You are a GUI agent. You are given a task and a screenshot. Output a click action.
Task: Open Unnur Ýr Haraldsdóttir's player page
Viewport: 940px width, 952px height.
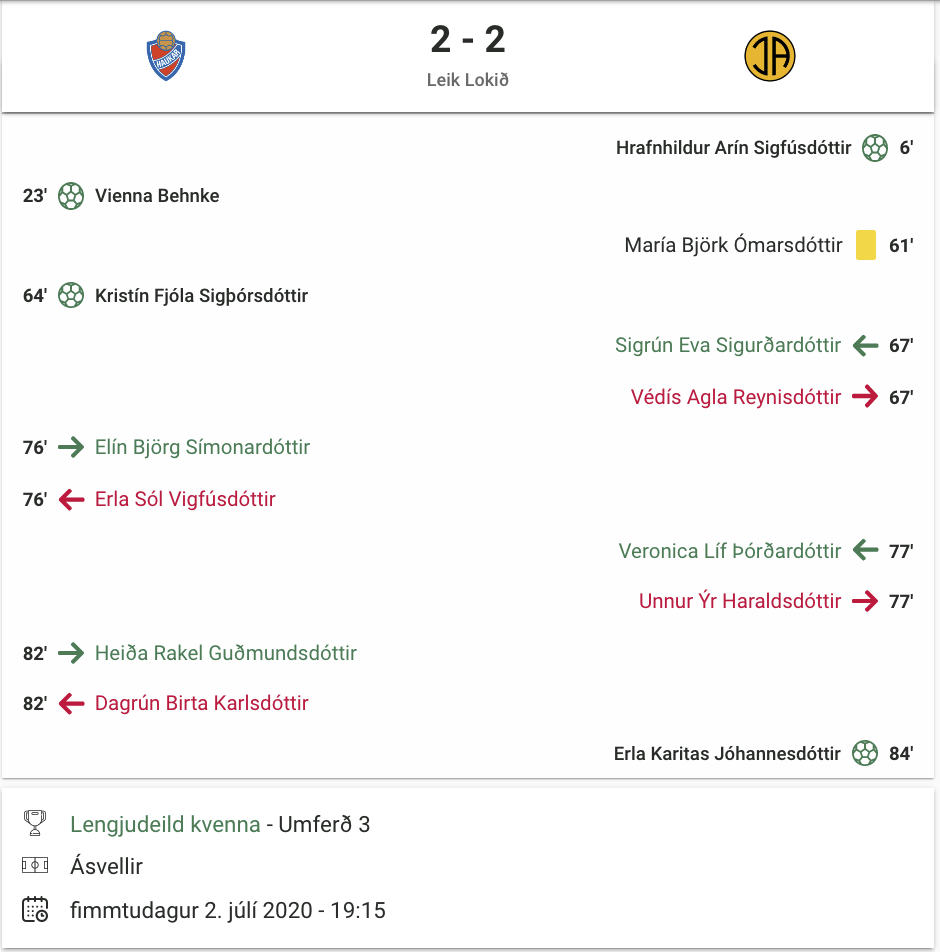(740, 601)
